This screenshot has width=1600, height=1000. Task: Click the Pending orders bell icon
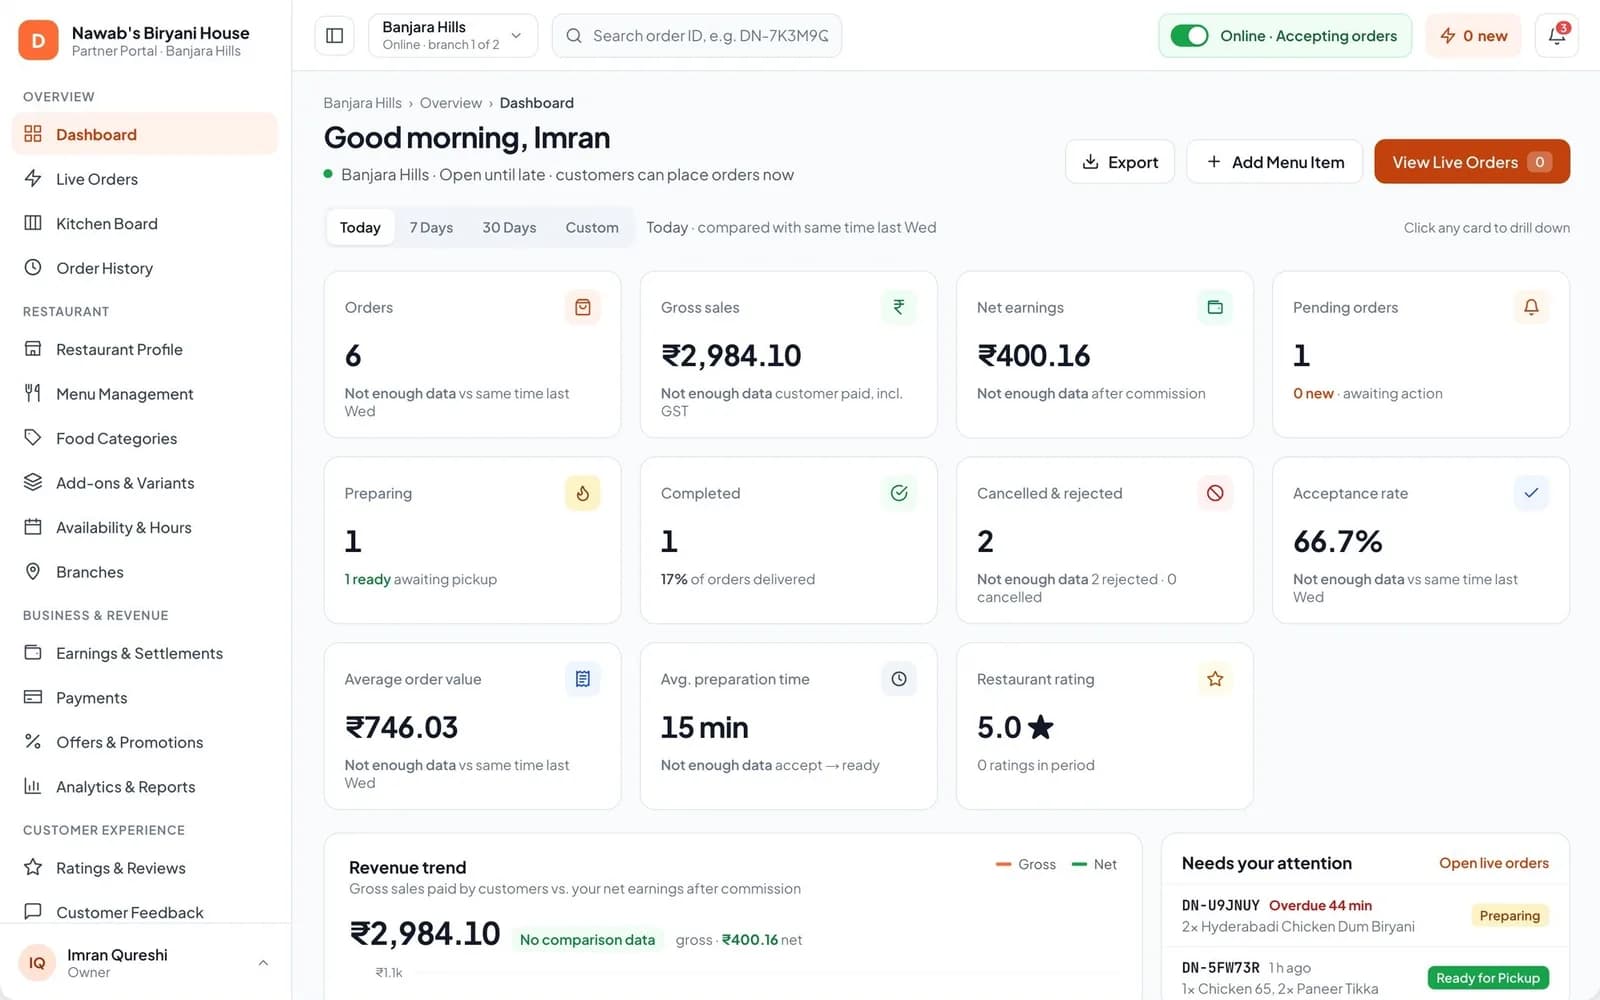[1531, 307]
